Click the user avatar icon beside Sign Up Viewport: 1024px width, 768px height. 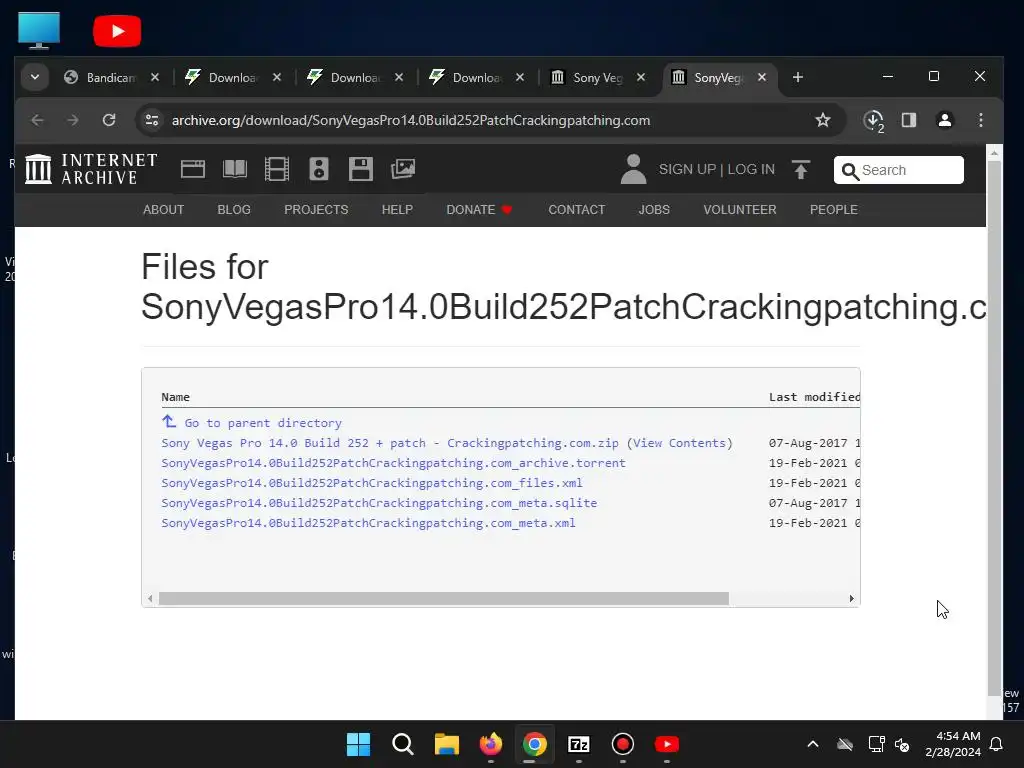tap(633, 169)
